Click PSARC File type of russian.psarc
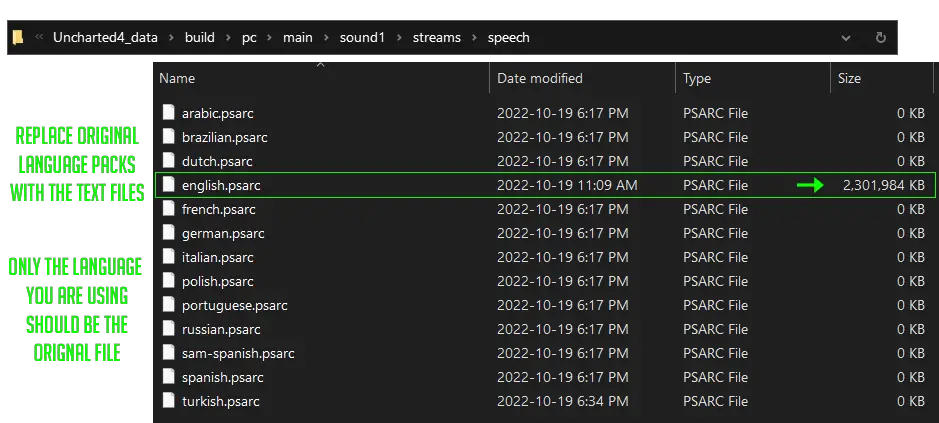The image size is (939, 423). (715, 329)
